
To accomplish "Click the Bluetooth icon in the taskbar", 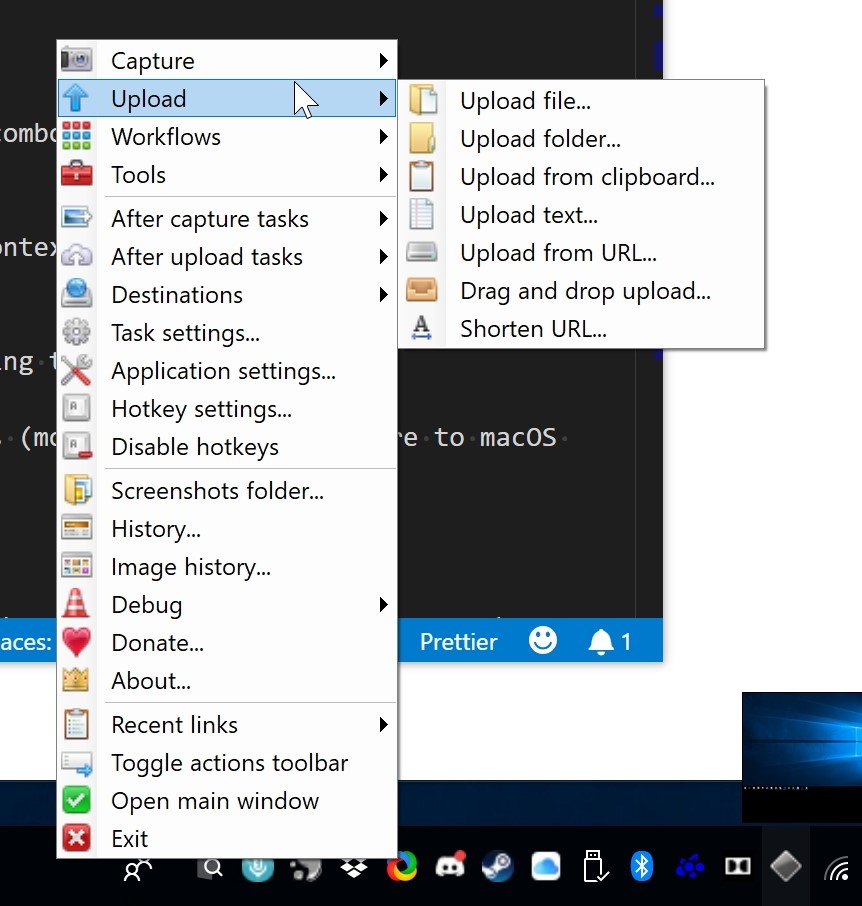I will (641, 866).
